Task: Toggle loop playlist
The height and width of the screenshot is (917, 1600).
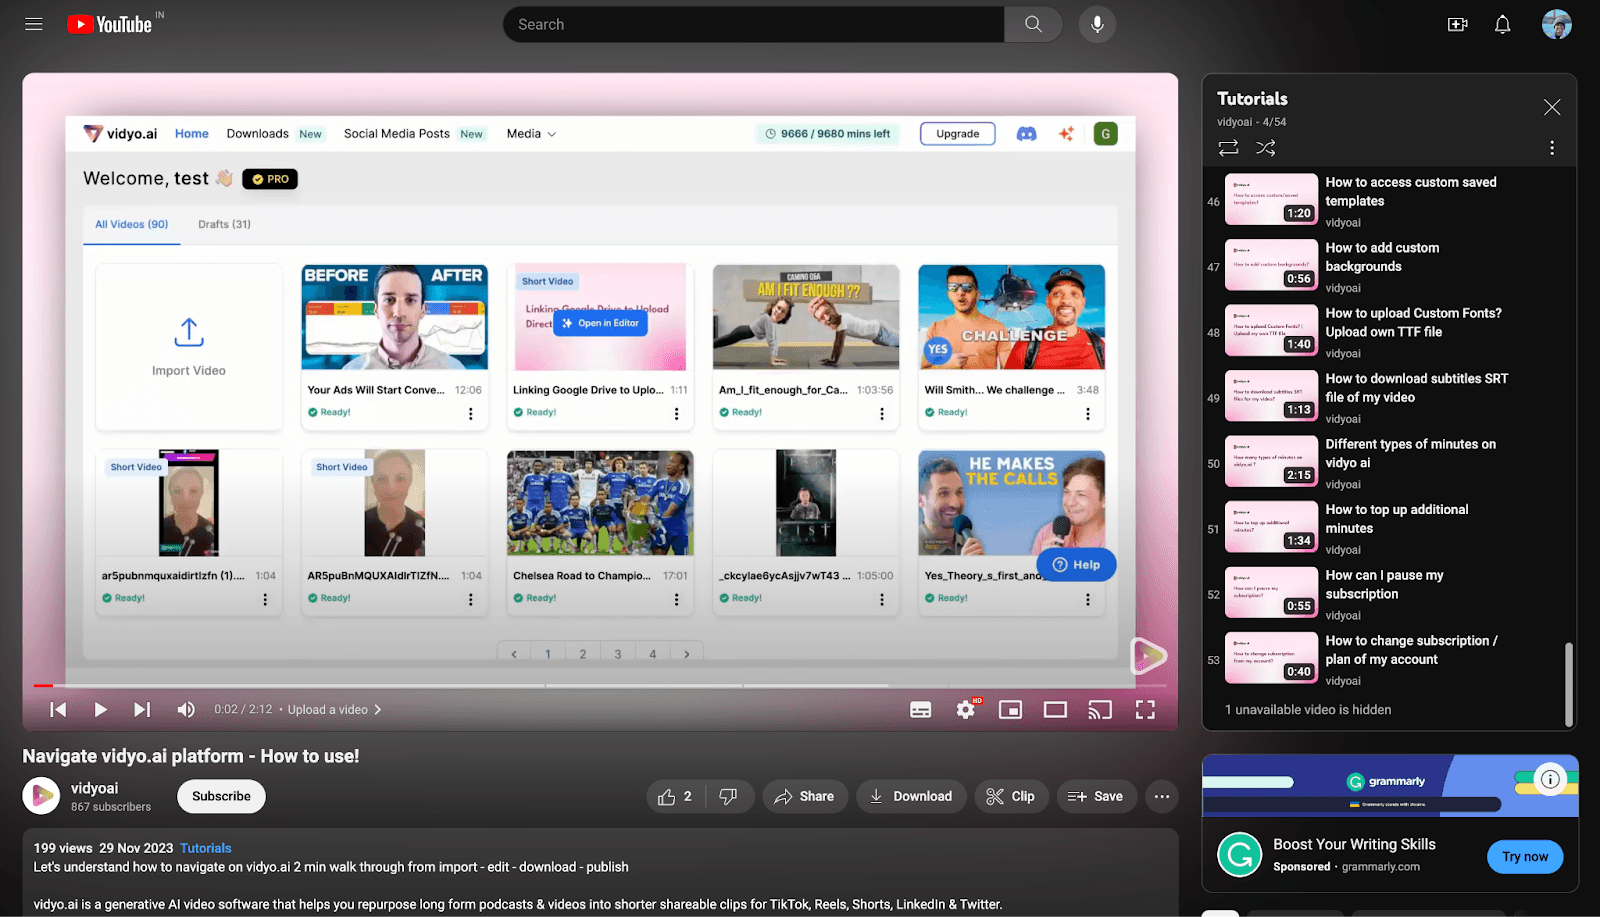Action: point(1228,148)
